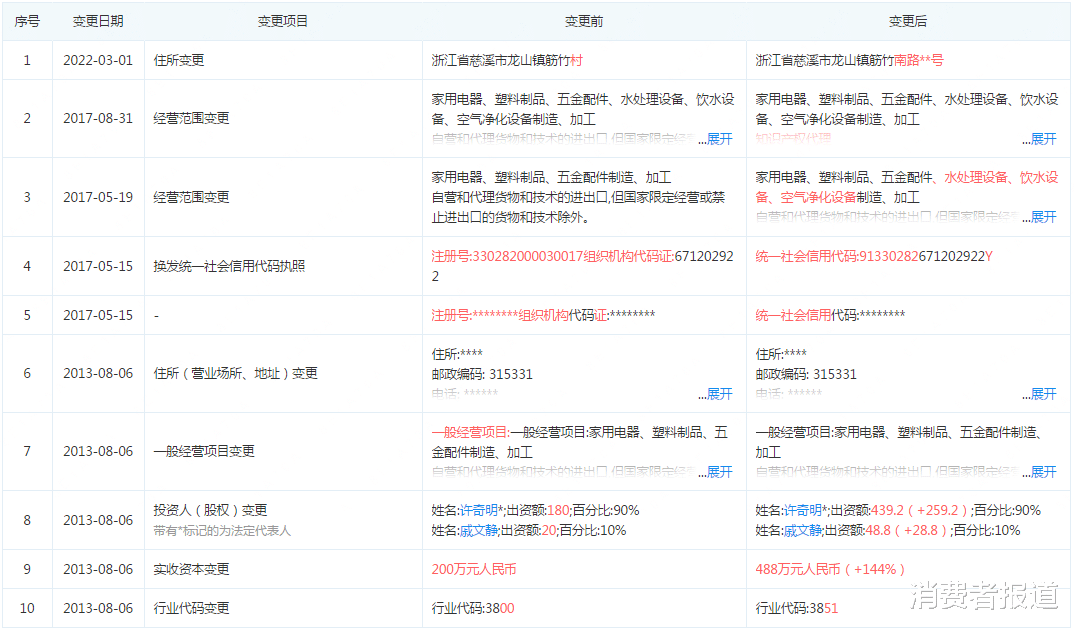Expand 变更后 content of 一般经营项目变更 row
The image size is (1074, 630).
click(1042, 470)
